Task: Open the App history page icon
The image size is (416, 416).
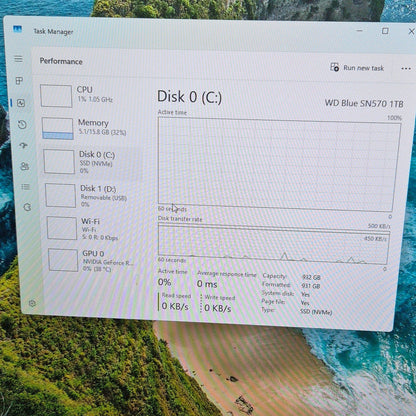Action: pyautogui.click(x=22, y=125)
